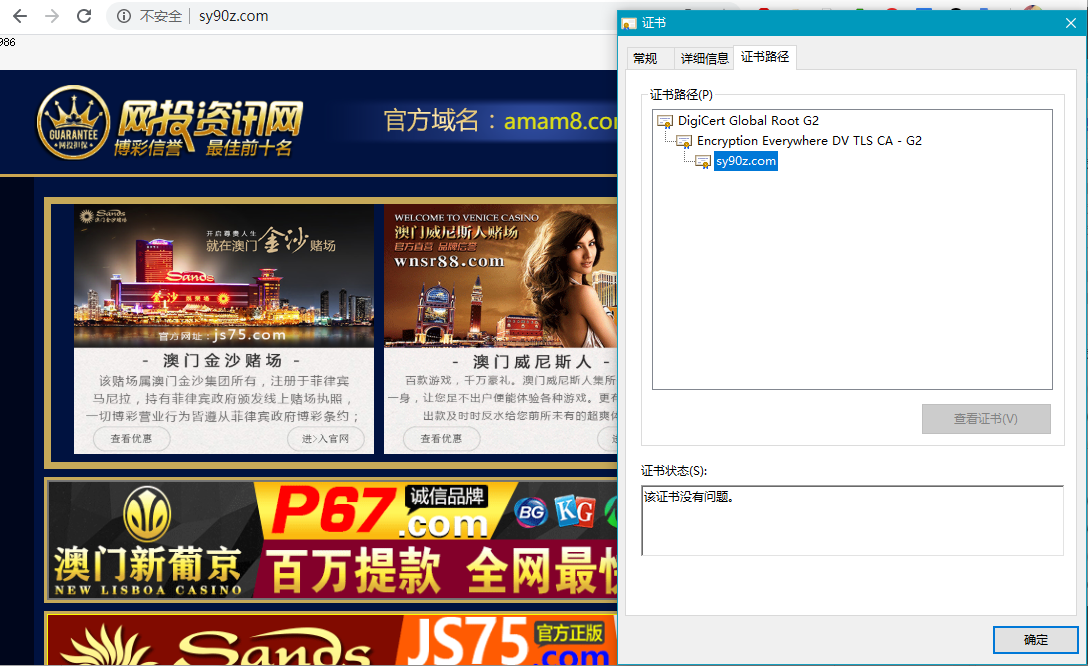Select the 证书路径 tab
1088x666 pixels.
pos(765,57)
